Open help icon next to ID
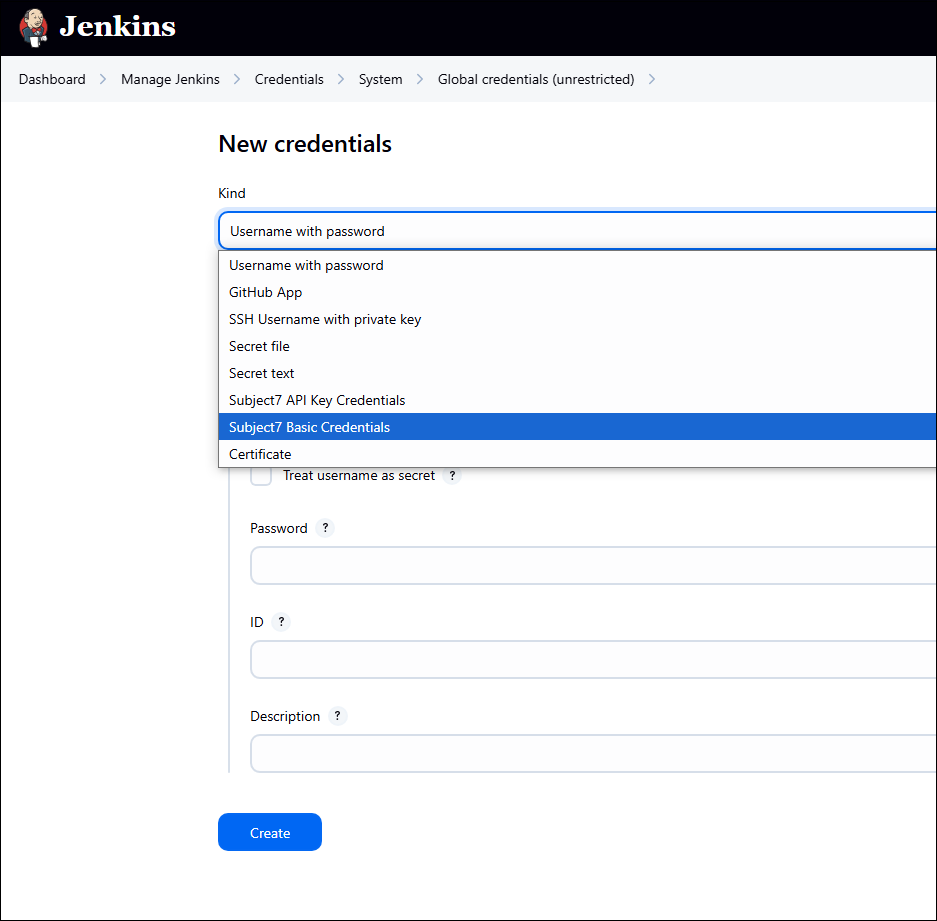This screenshot has width=937, height=921. click(x=281, y=622)
